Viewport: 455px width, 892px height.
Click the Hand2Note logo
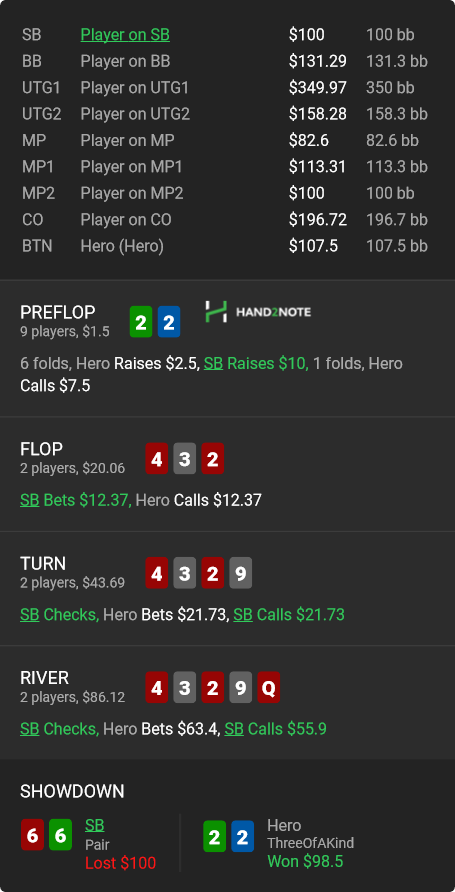[x=258, y=312]
